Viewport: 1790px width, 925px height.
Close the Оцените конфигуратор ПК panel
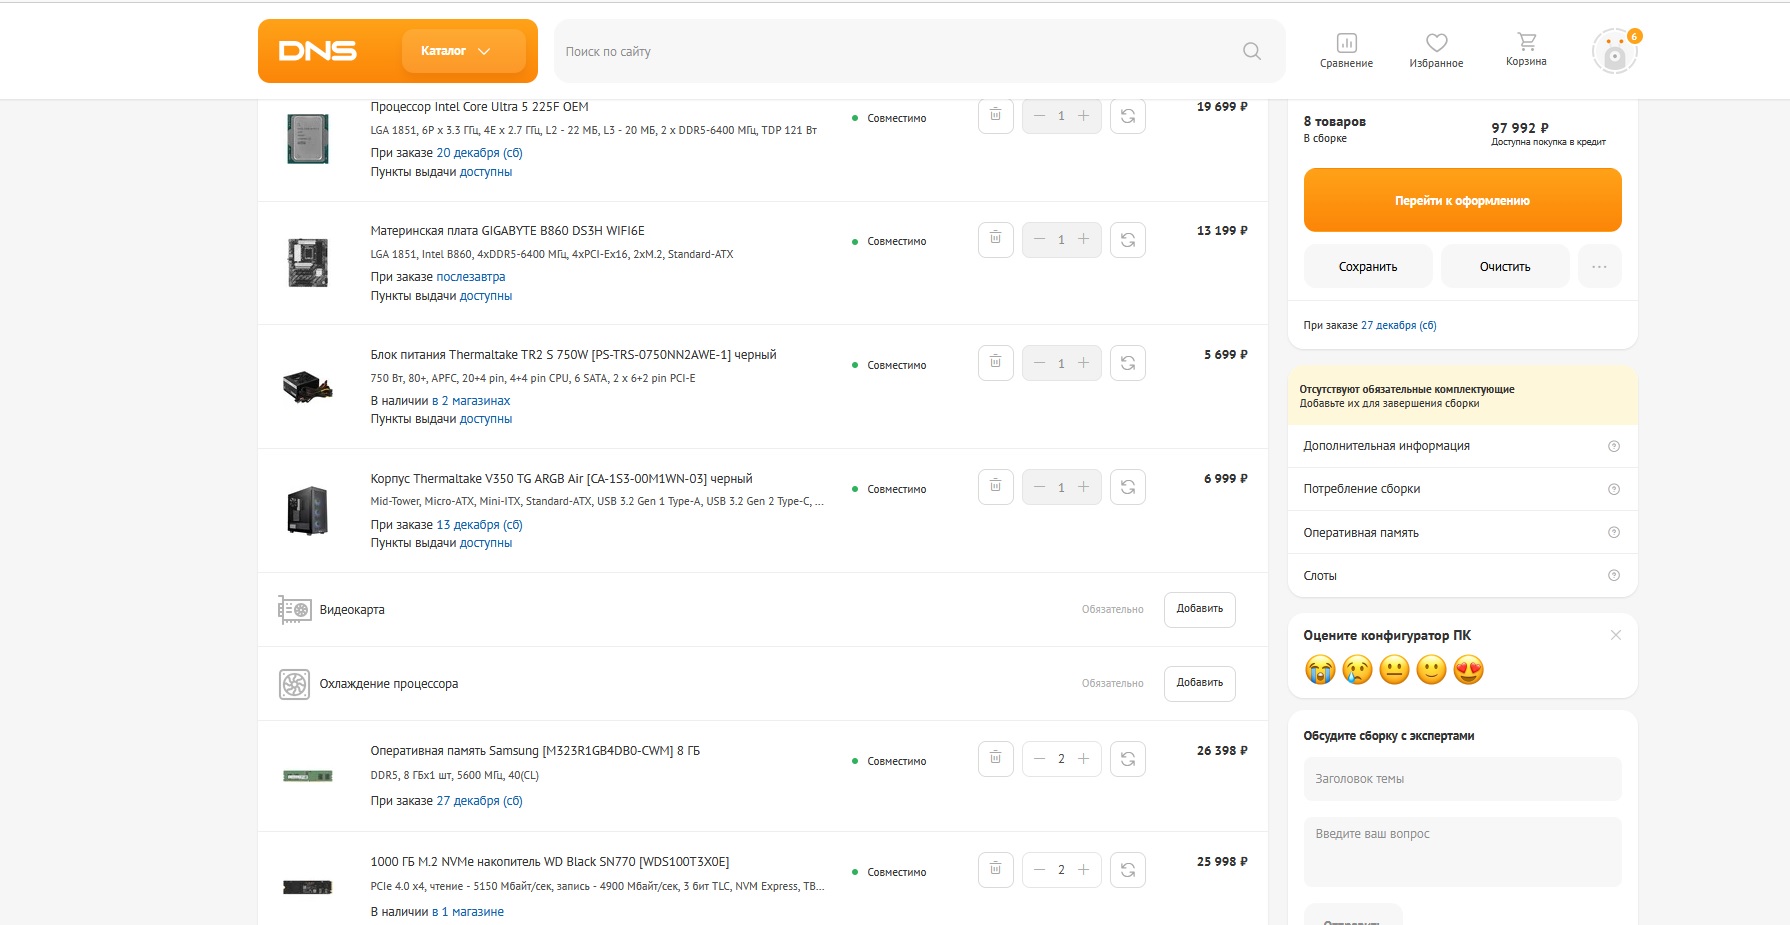pos(1615,635)
